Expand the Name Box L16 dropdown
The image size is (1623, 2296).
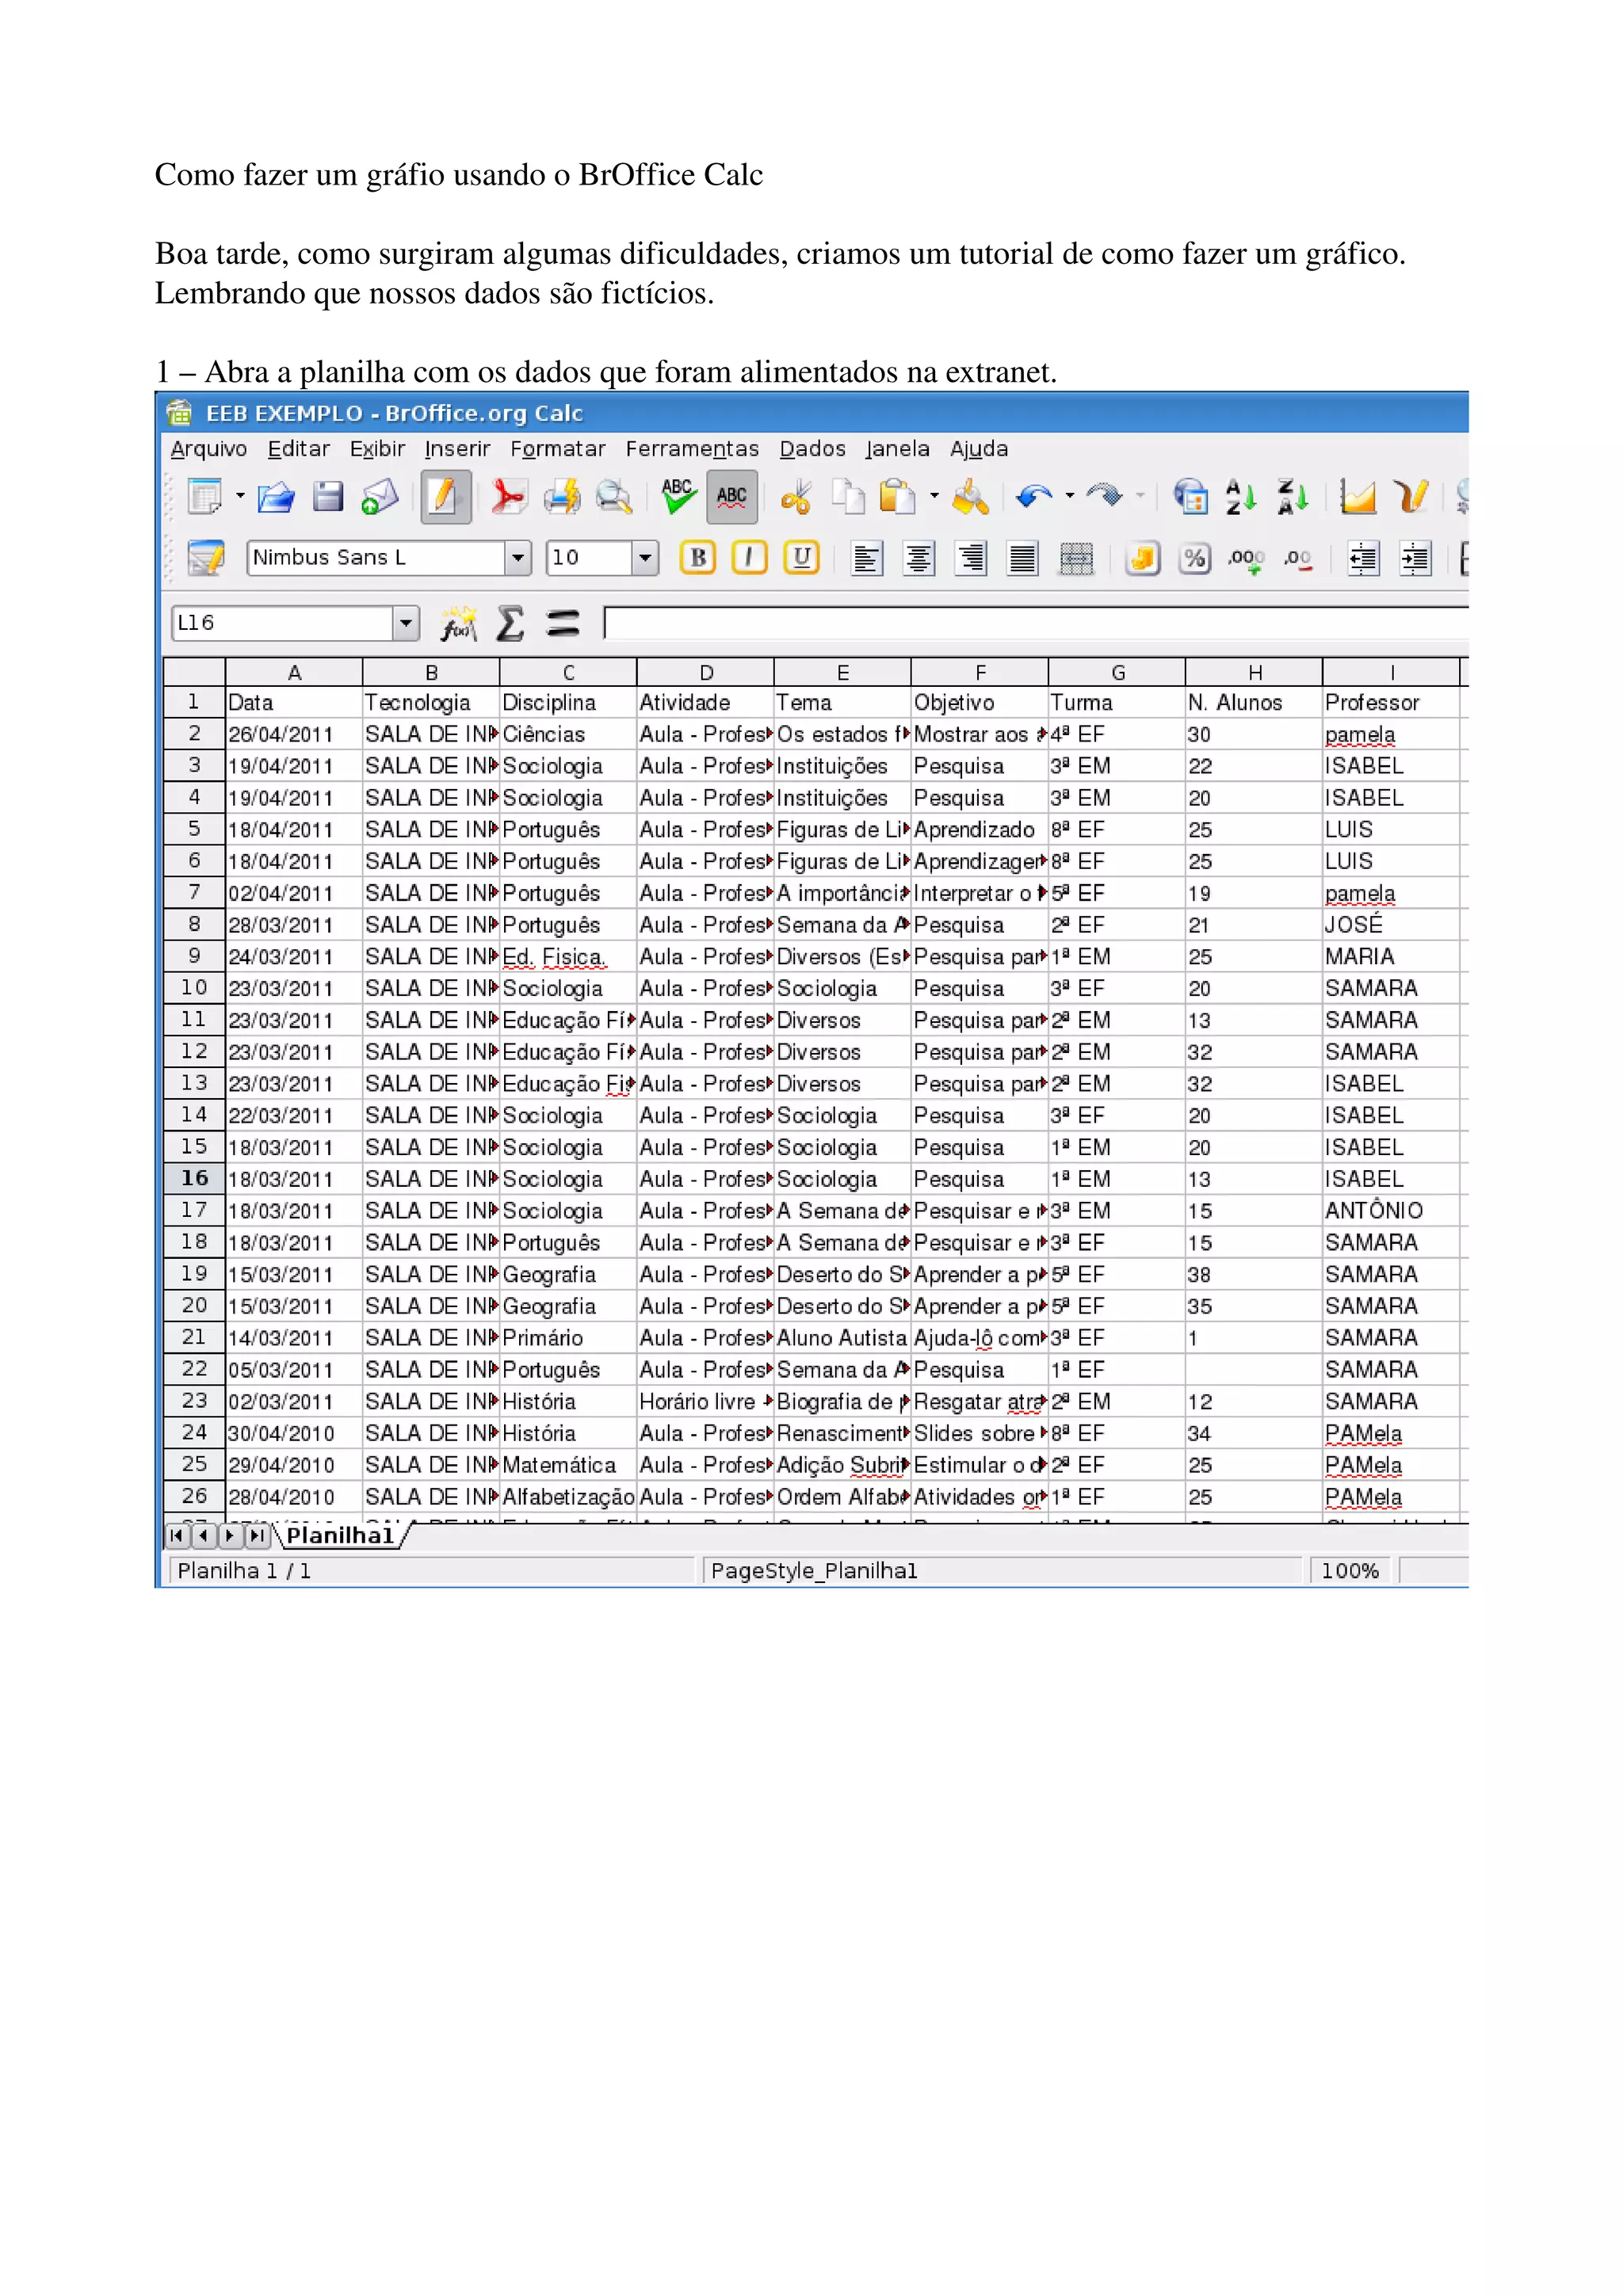pyautogui.click(x=405, y=623)
